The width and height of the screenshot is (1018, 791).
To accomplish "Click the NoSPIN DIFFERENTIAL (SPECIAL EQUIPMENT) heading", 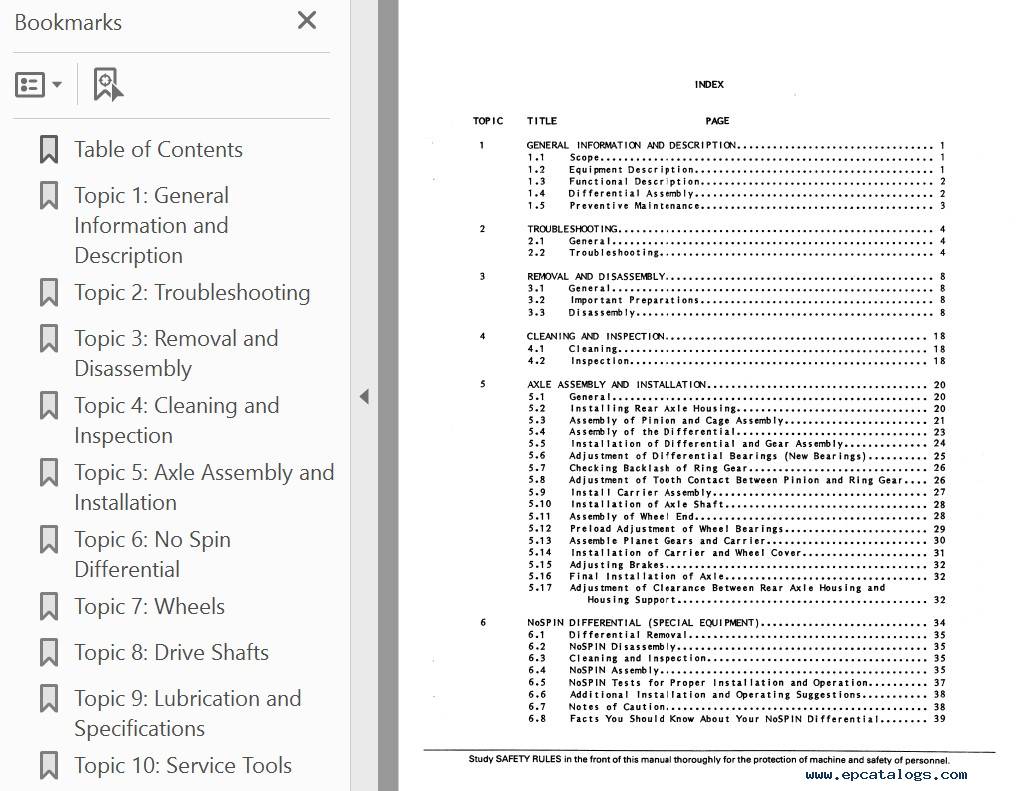I will point(736,623).
